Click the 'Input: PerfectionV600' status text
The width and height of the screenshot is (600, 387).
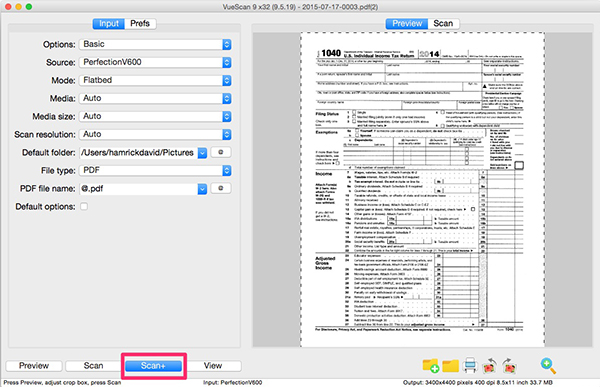click(233, 382)
